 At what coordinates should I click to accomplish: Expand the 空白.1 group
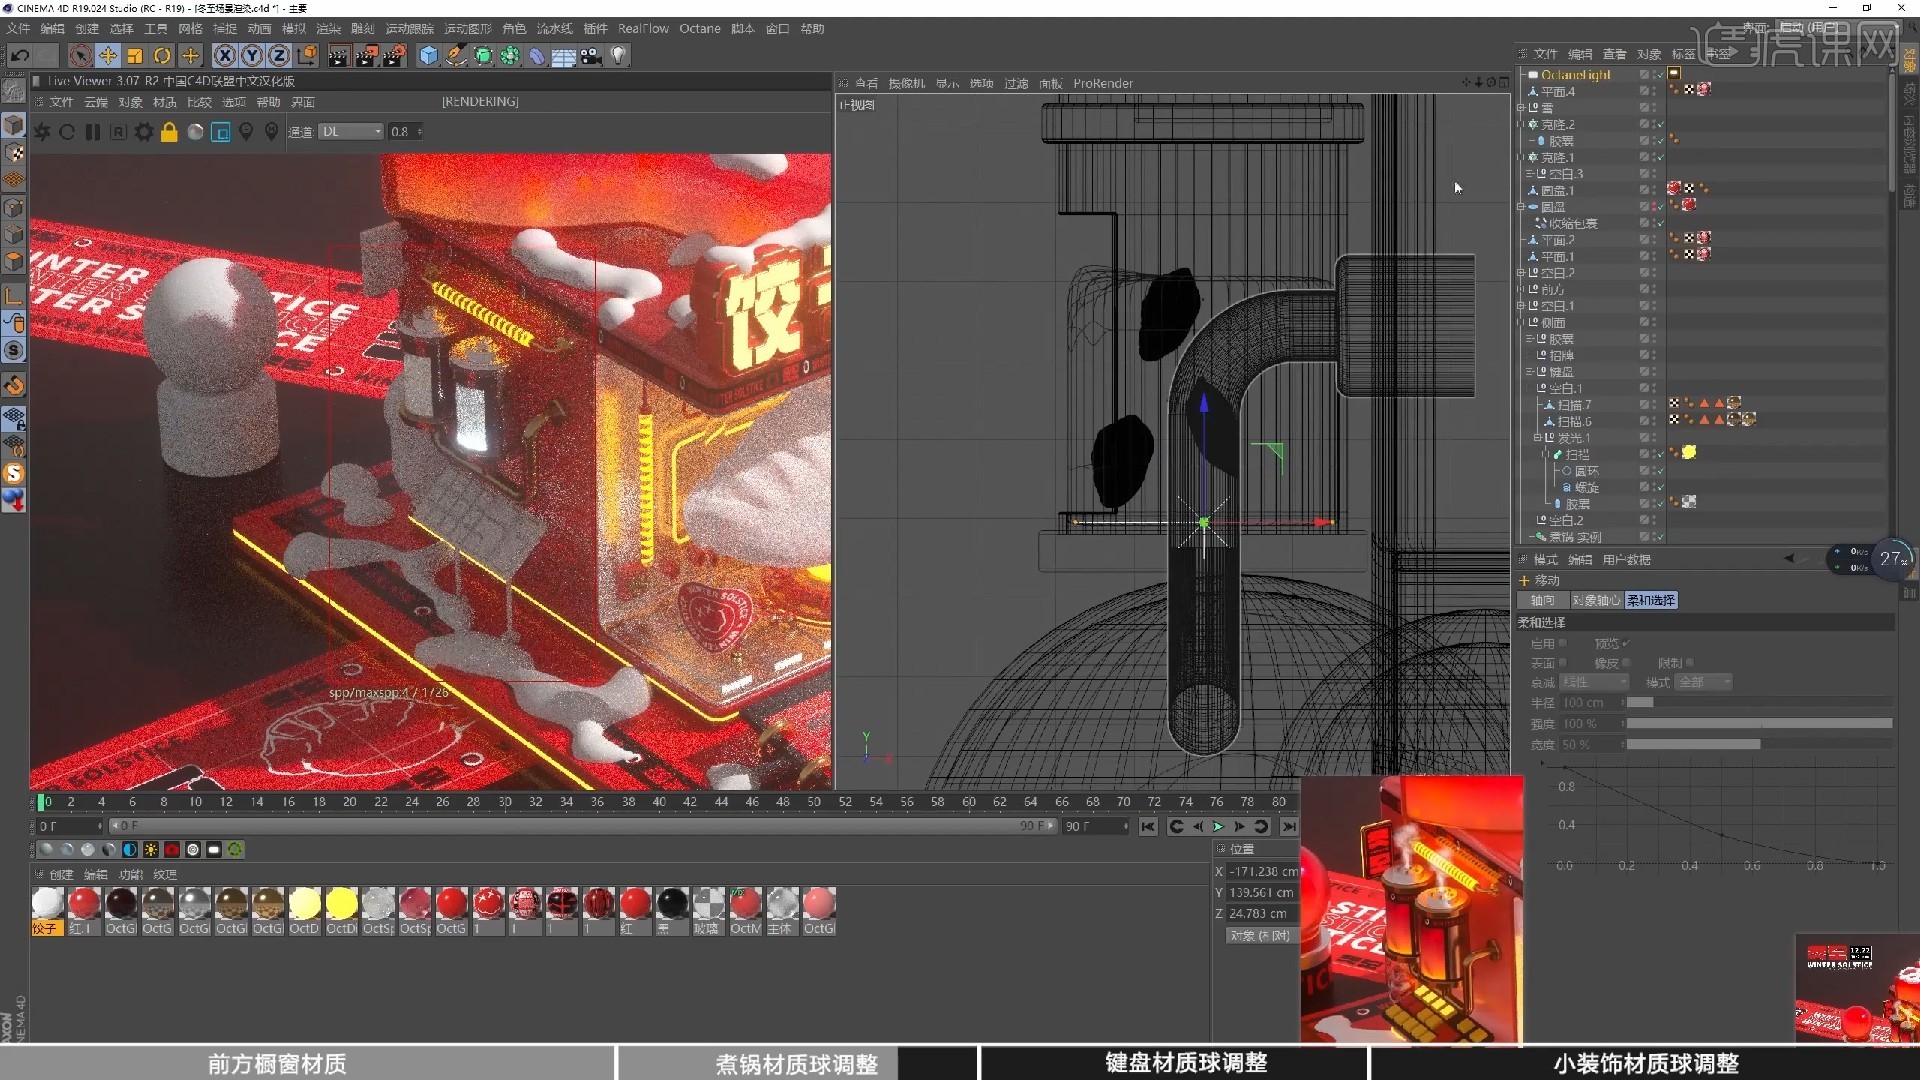pyautogui.click(x=1521, y=306)
